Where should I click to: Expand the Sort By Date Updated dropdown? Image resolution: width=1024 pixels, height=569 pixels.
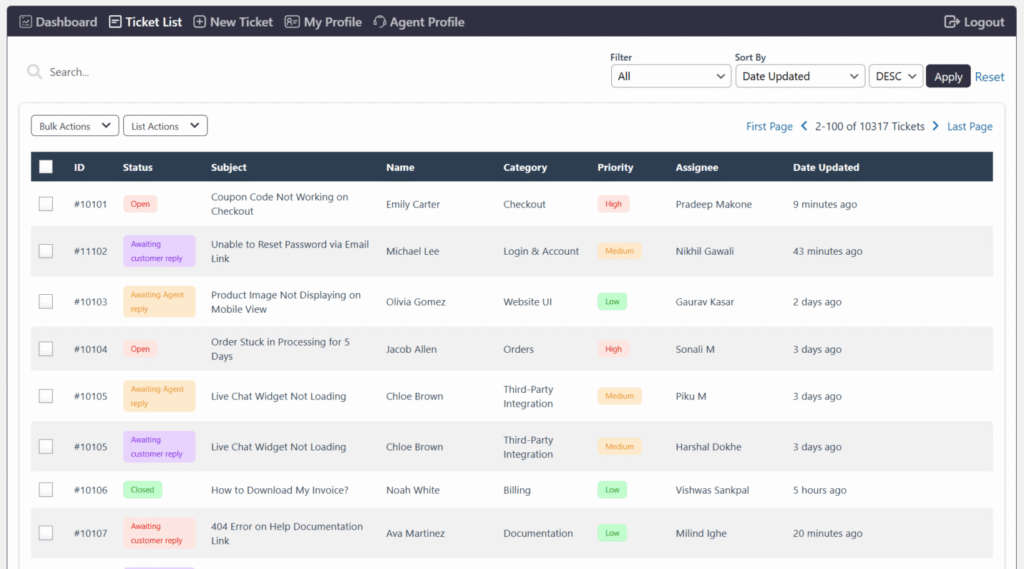point(799,76)
